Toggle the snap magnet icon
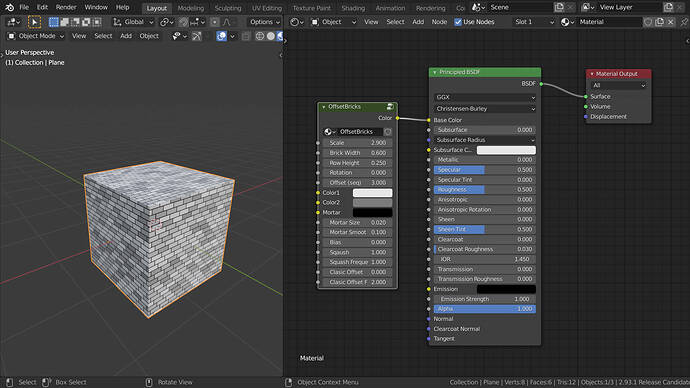Image resolution: width=690 pixels, height=388 pixels. pyautogui.click(x=184, y=22)
